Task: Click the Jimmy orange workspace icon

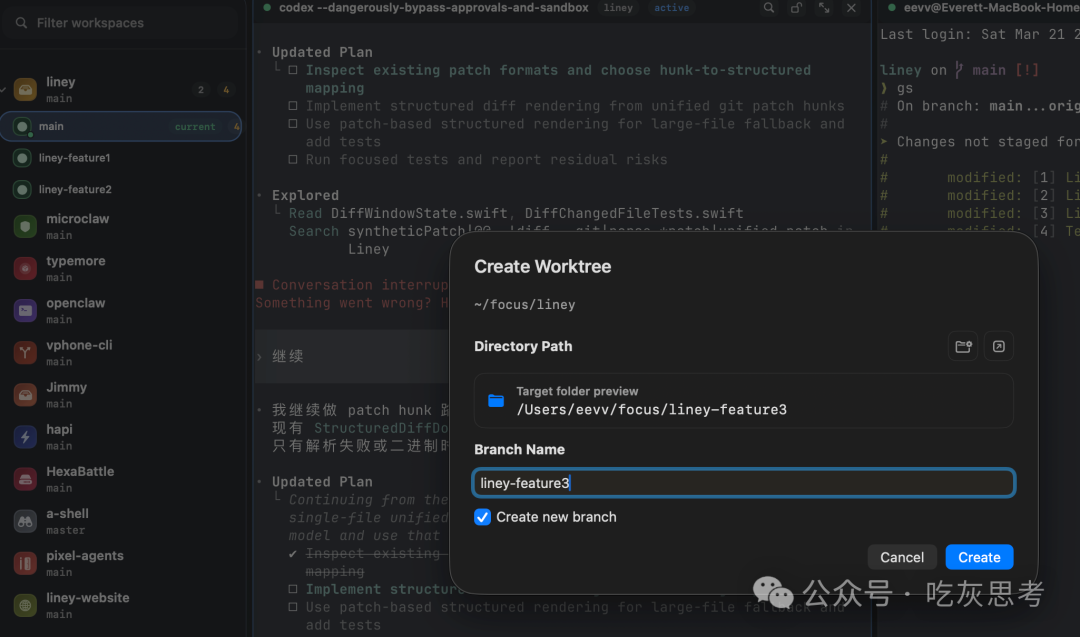Action: tap(25, 395)
